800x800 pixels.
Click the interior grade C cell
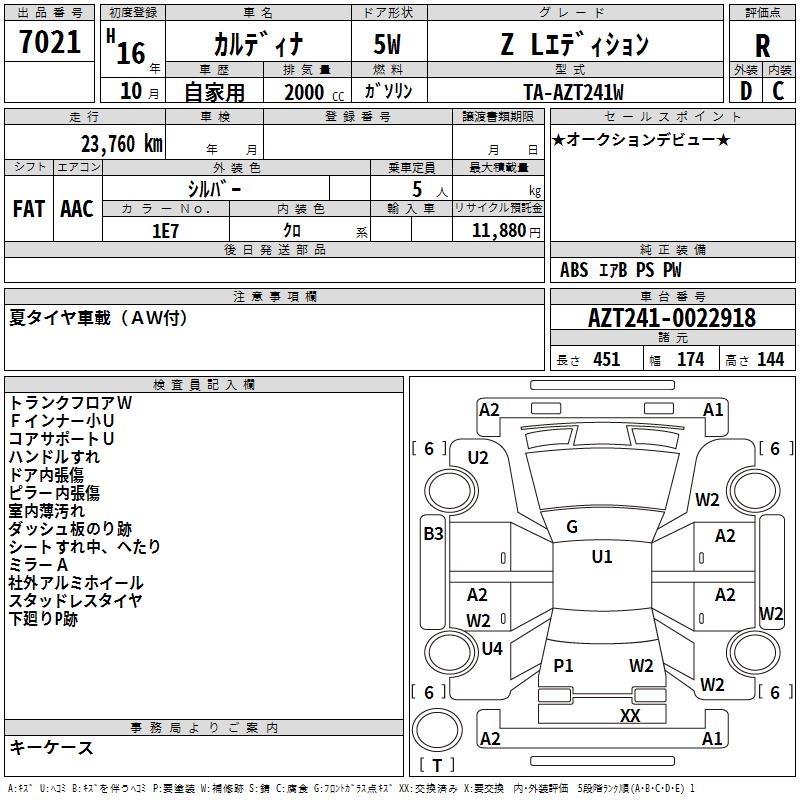[779, 91]
